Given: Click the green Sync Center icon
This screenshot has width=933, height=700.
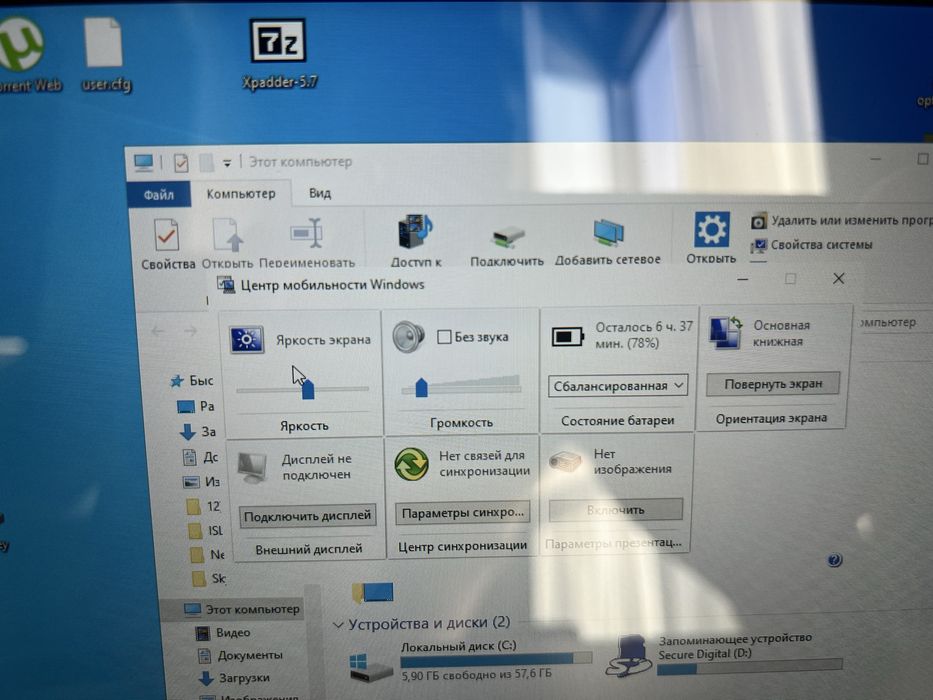Looking at the screenshot, I should [x=411, y=464].
